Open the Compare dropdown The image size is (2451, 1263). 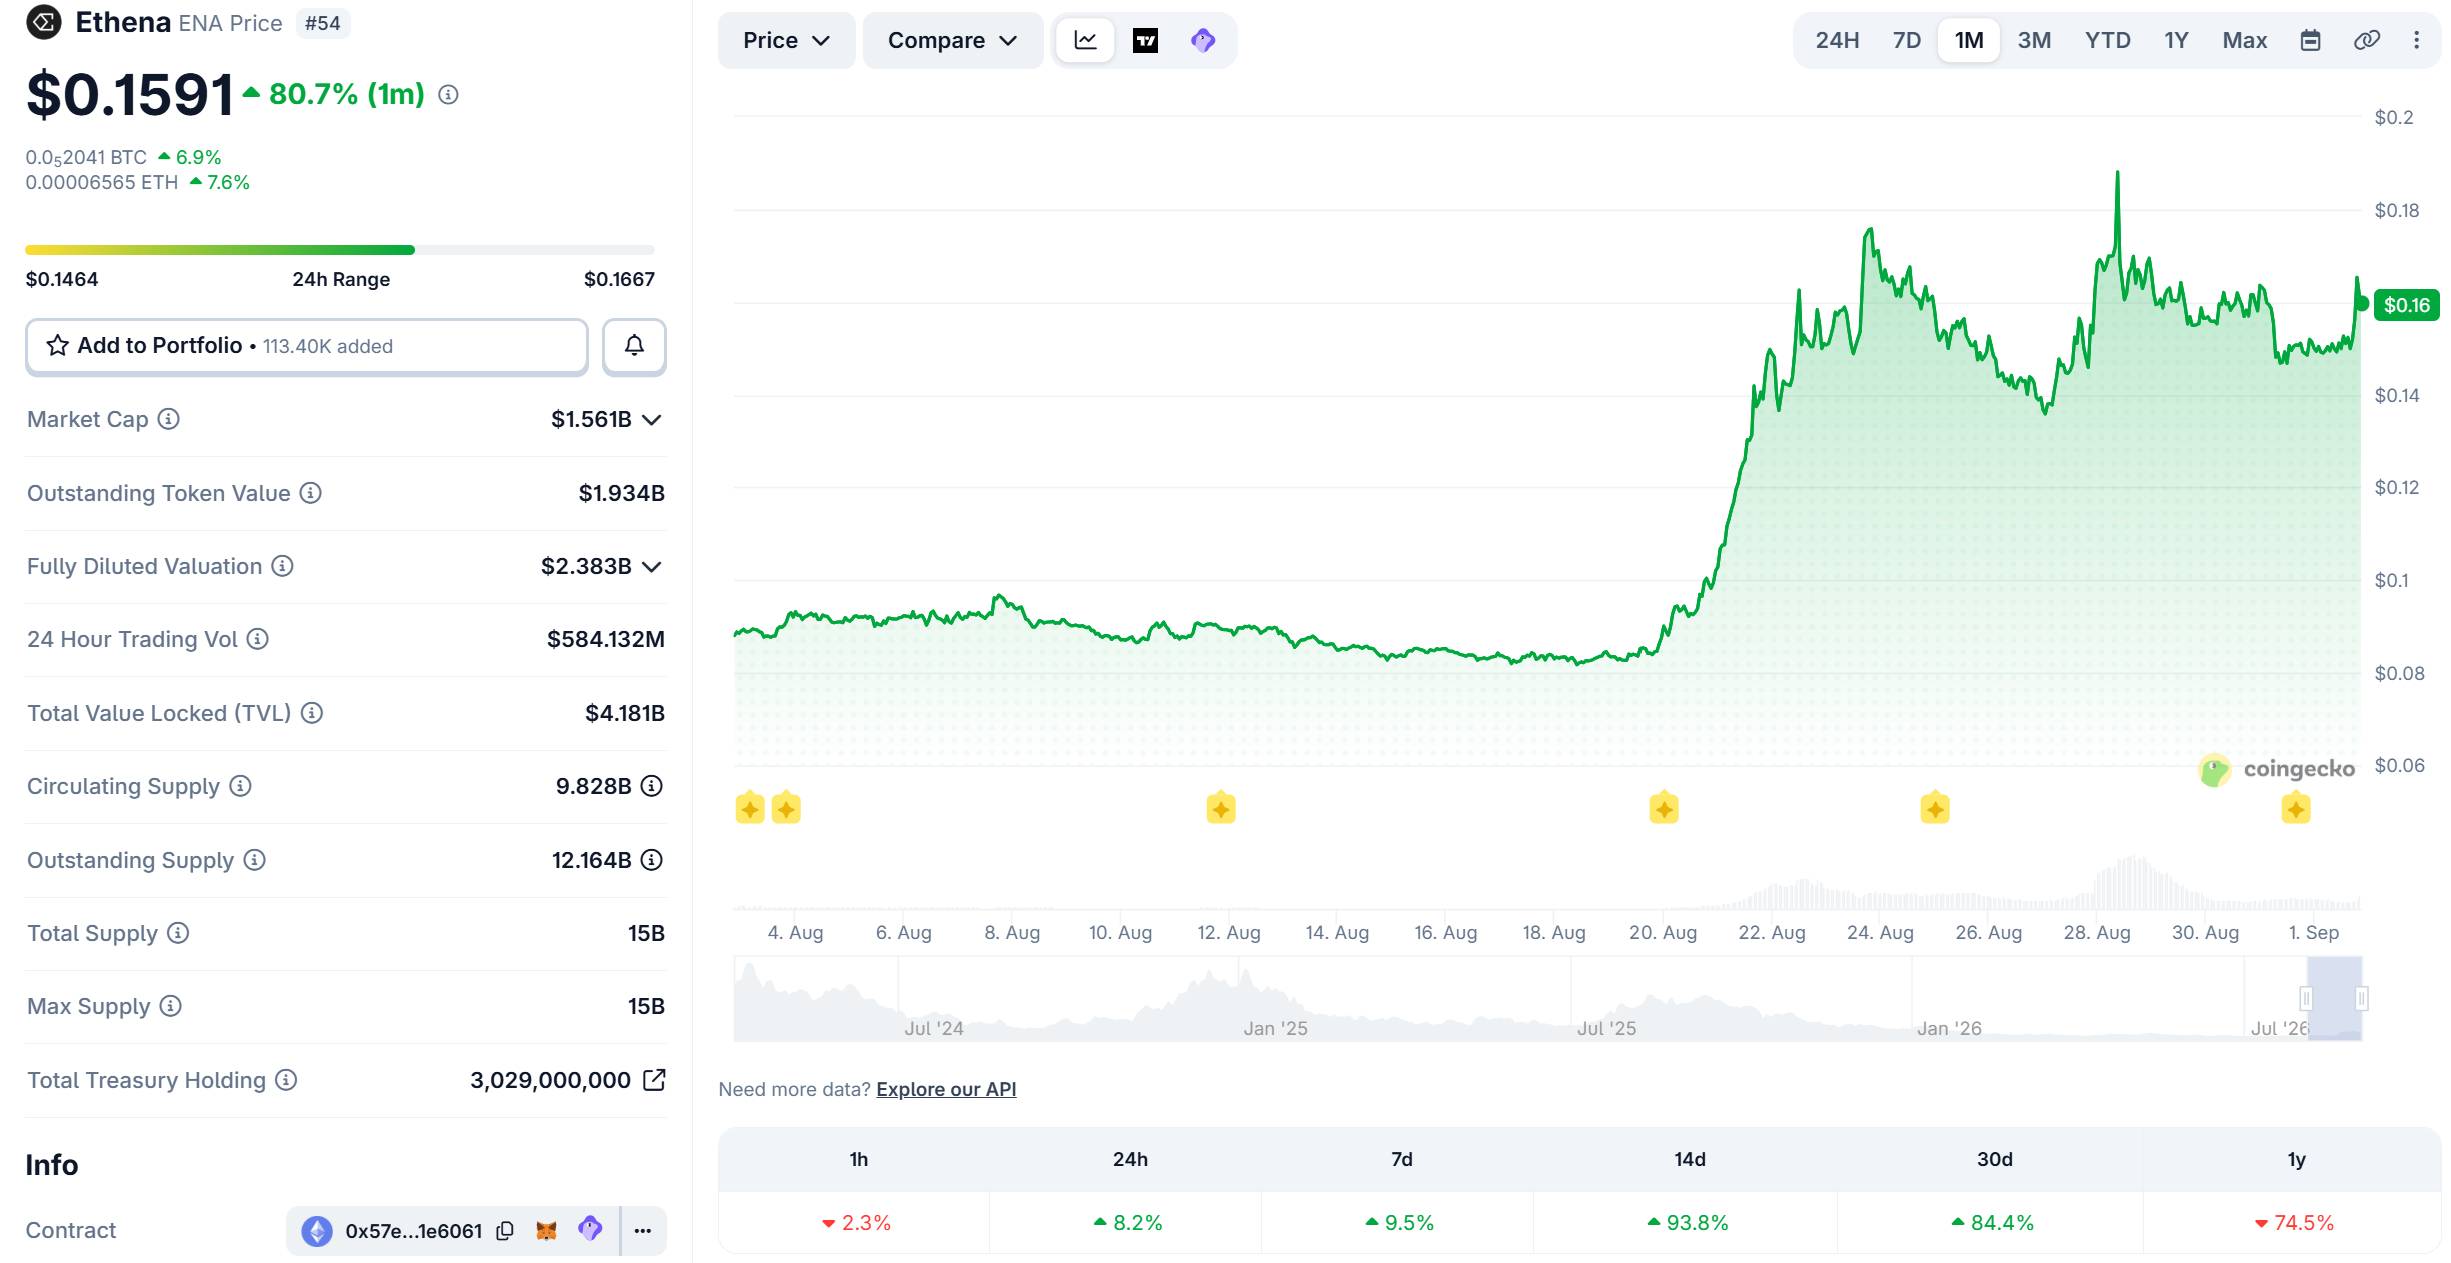click(952, 41)
